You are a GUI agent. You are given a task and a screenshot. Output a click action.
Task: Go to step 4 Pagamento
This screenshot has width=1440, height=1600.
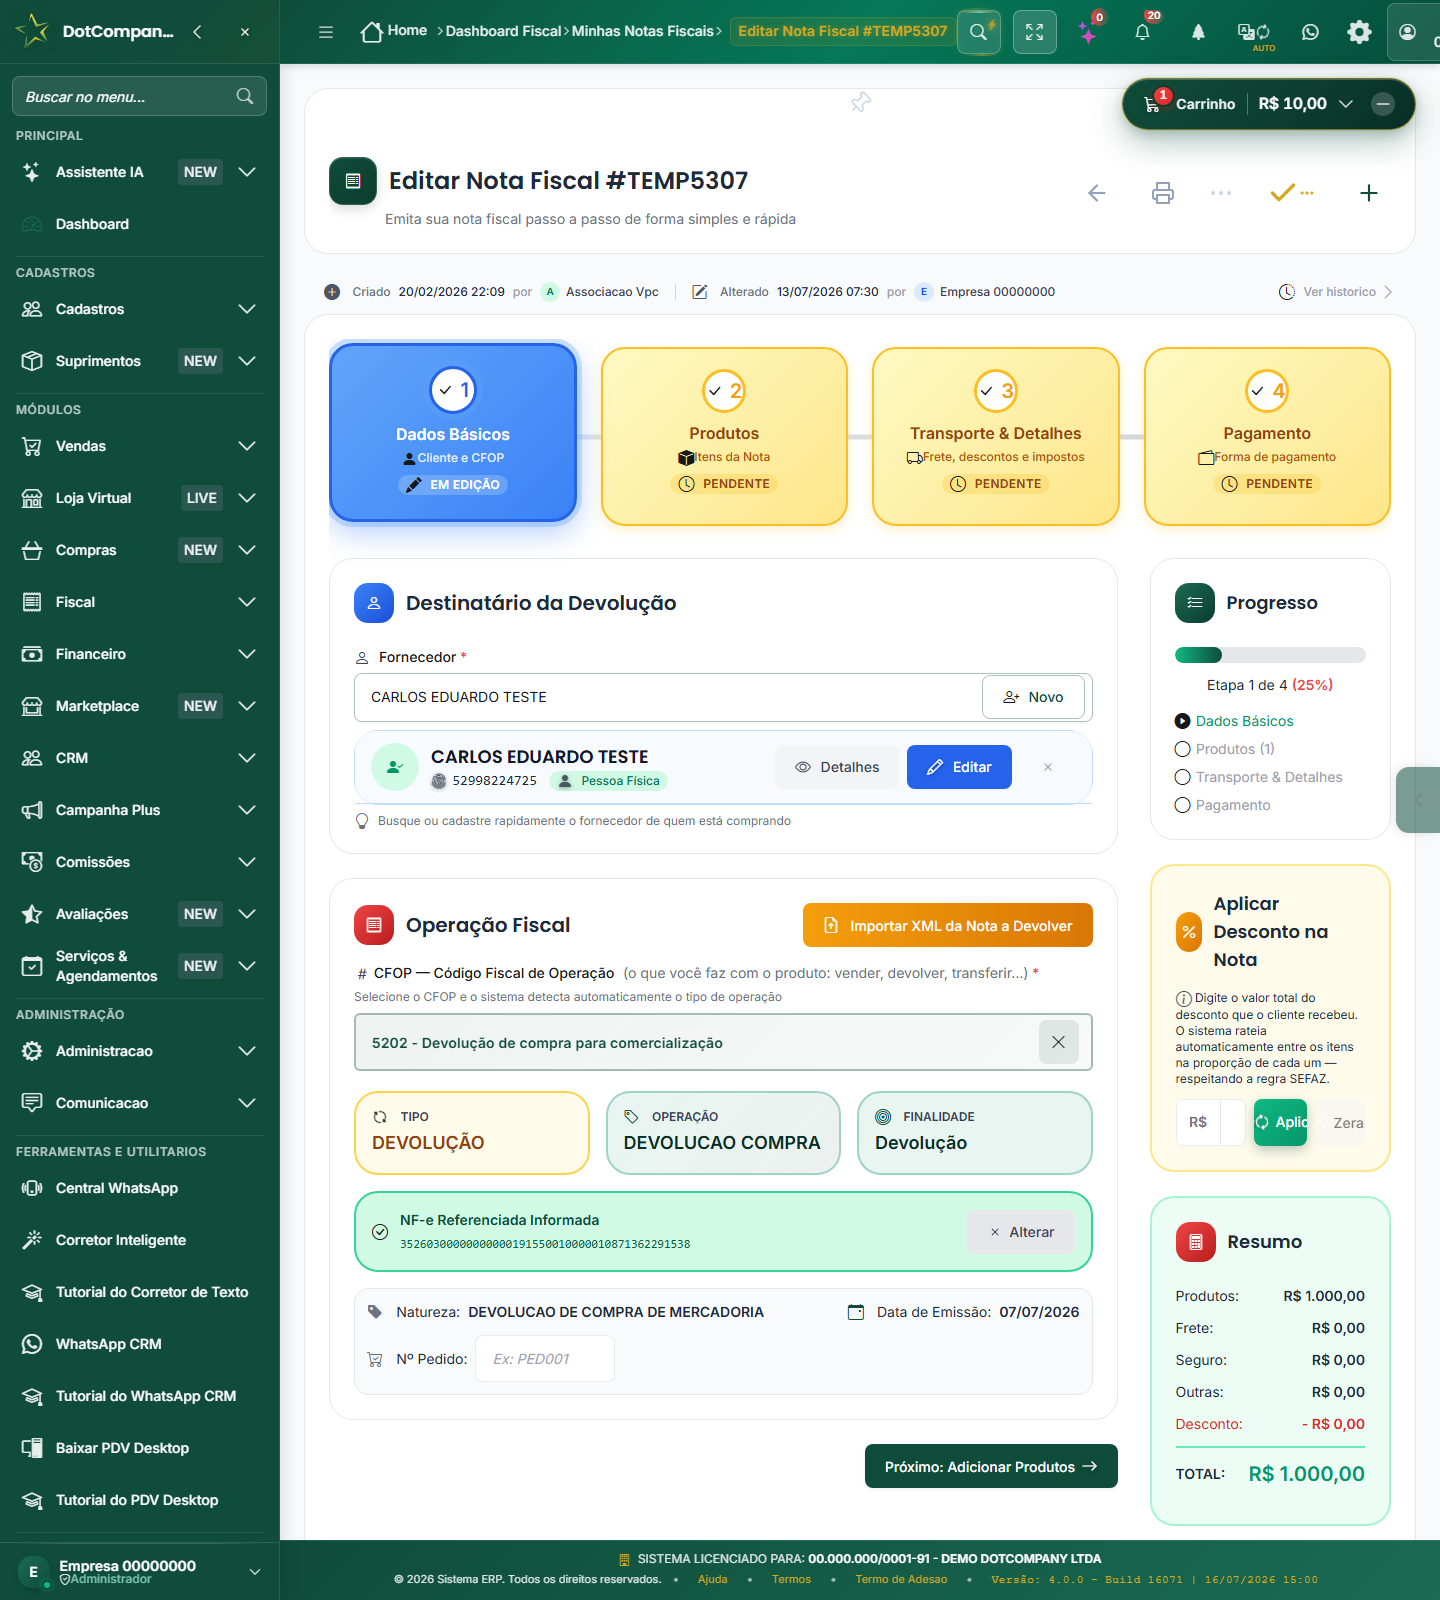tap(1267, 436)
